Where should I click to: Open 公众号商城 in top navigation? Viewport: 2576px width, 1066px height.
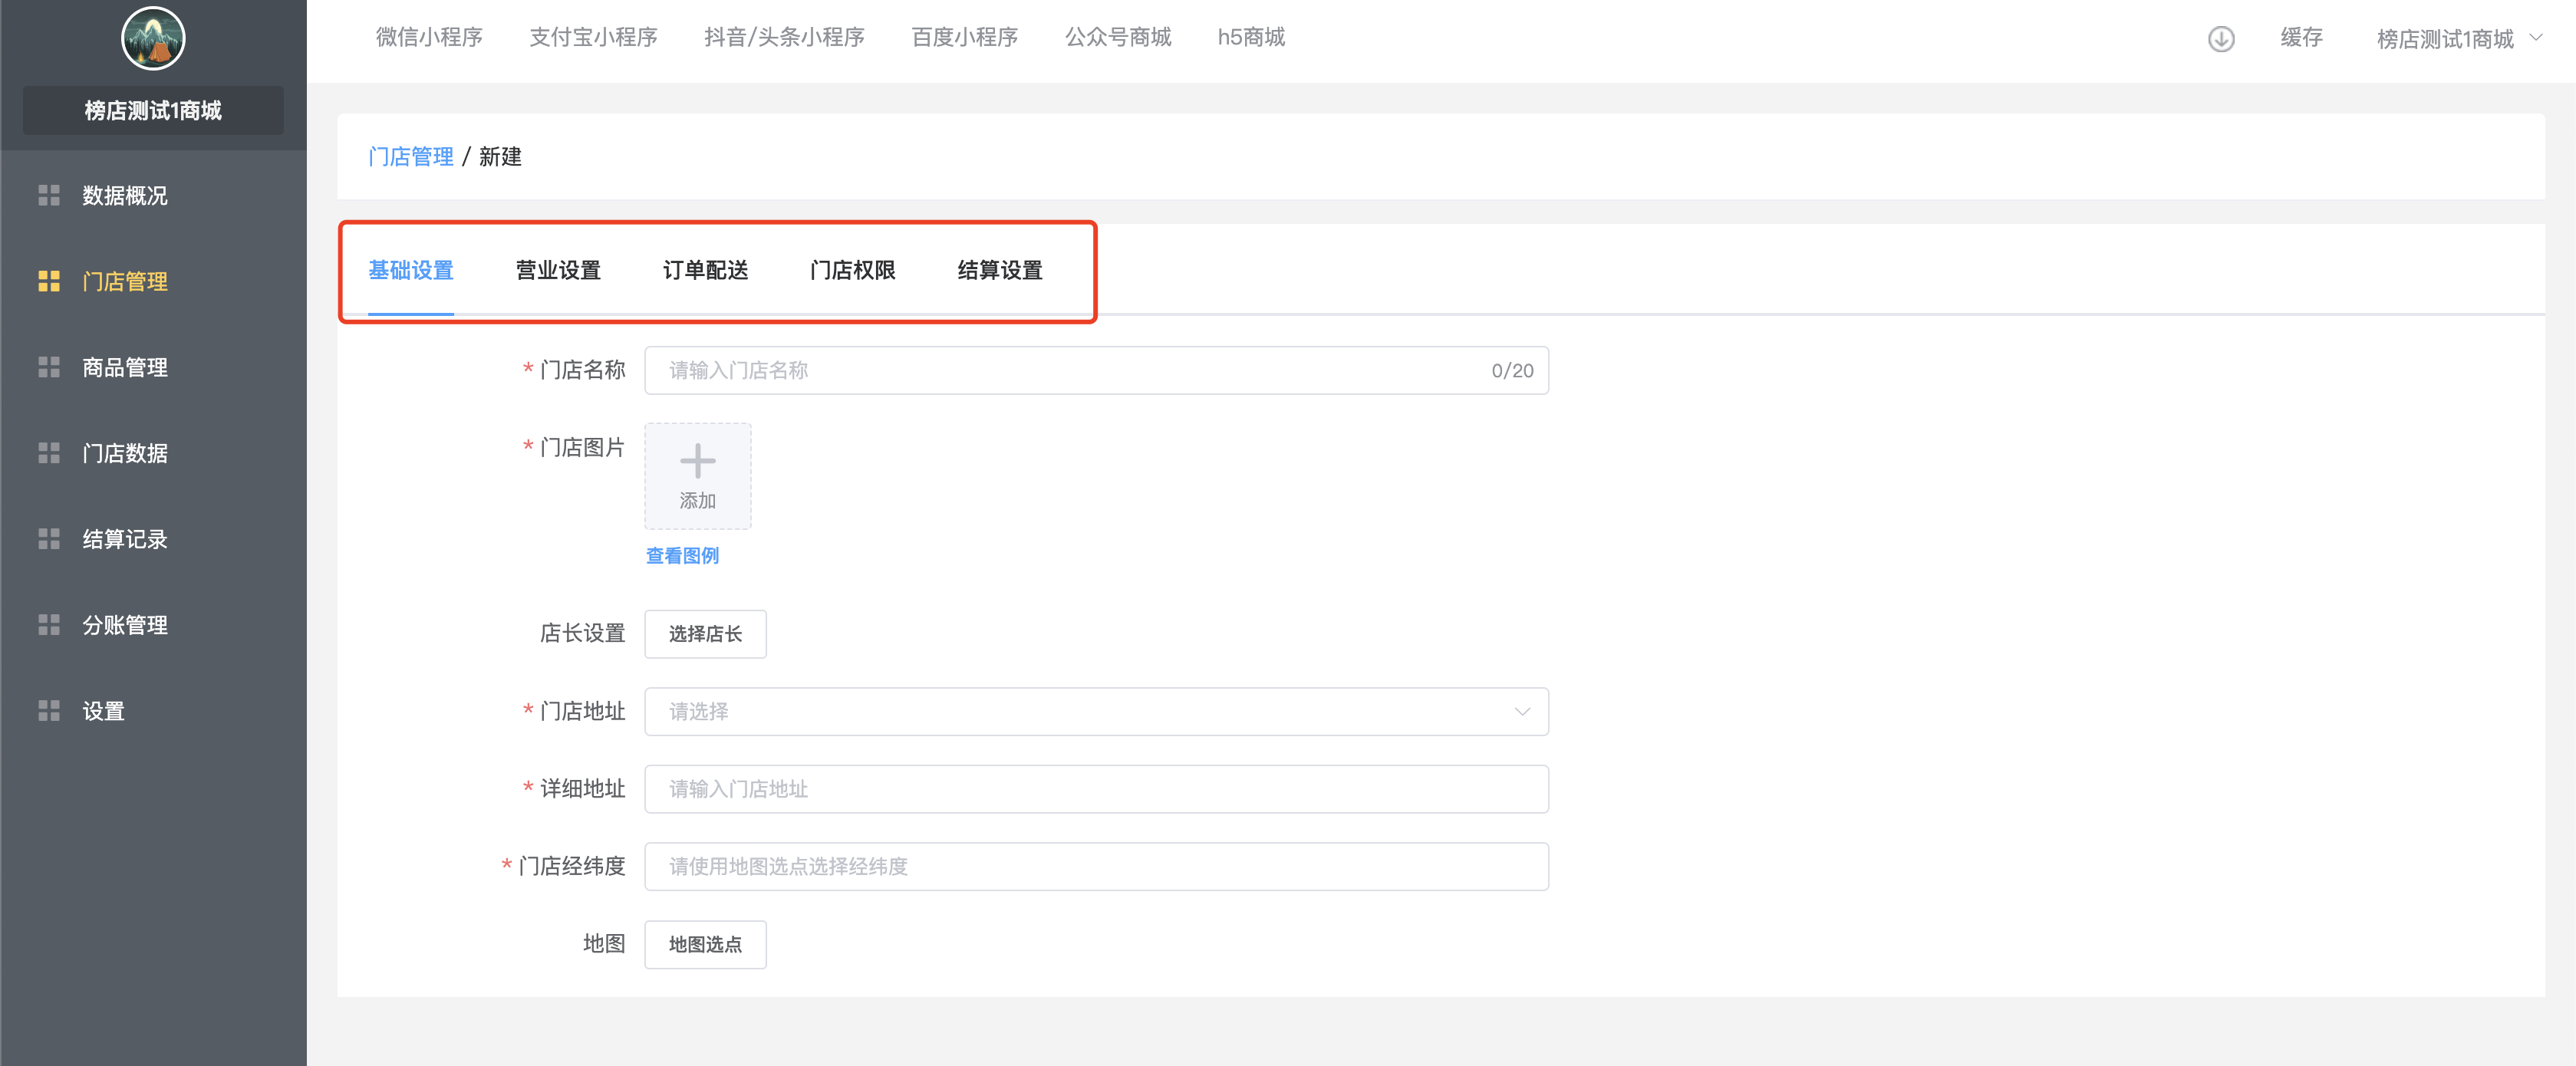1117,37
